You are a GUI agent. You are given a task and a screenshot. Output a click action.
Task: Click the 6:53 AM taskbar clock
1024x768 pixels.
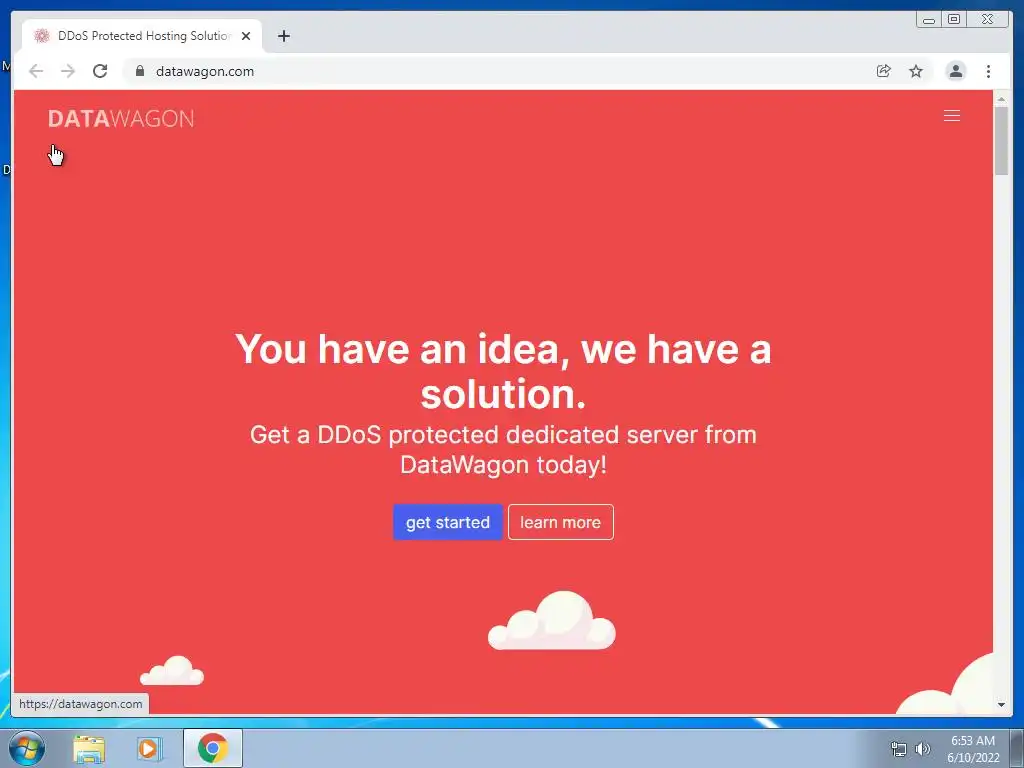pyautogui.click(x=973, y=749)
